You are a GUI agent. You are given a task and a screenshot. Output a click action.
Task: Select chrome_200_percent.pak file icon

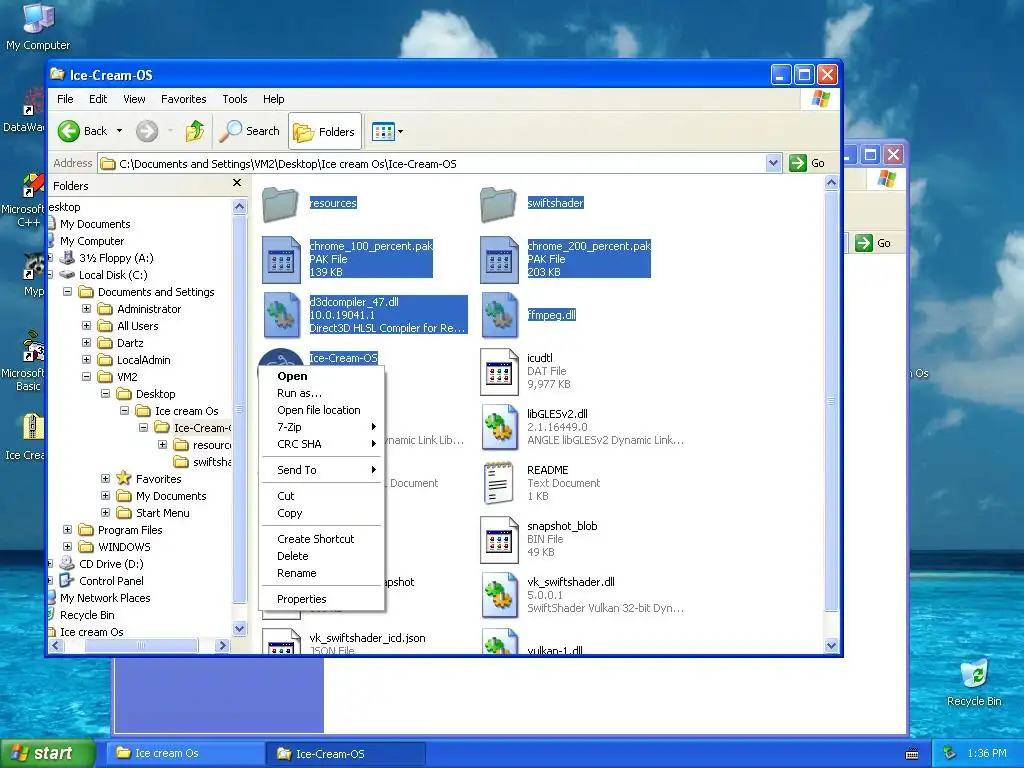[x=499, y=259]
